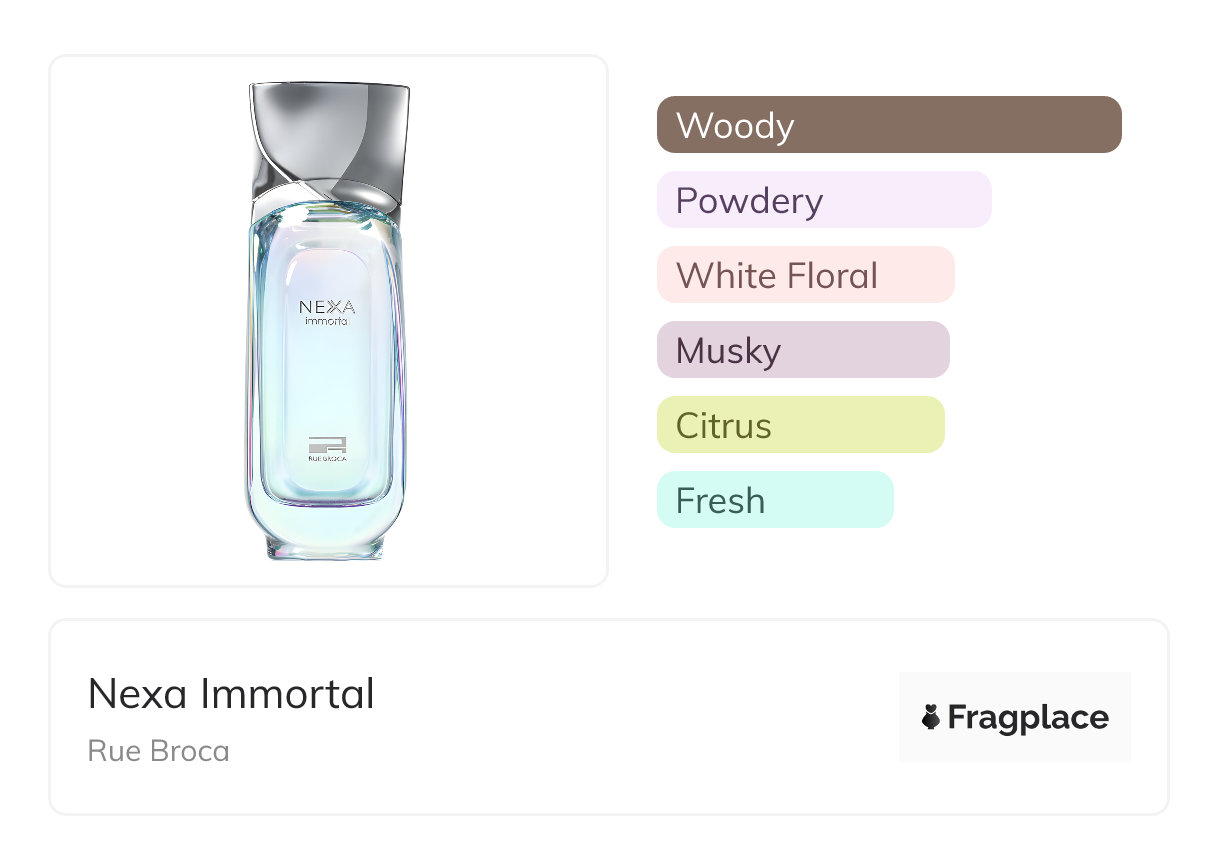Click the NEXA immortal label on bottle
Image resolution: width=1218 pixels, height=864 pixels.
click(327, 312)
